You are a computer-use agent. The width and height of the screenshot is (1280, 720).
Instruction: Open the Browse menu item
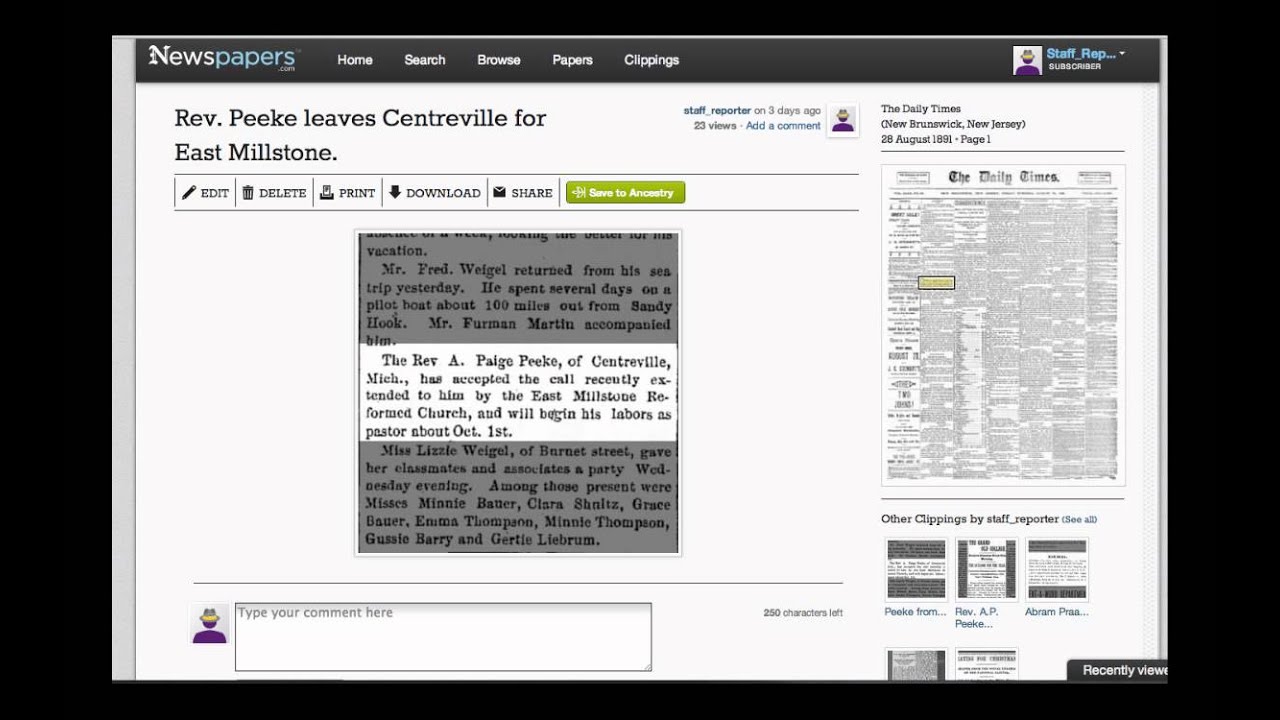tap(499, 60)
